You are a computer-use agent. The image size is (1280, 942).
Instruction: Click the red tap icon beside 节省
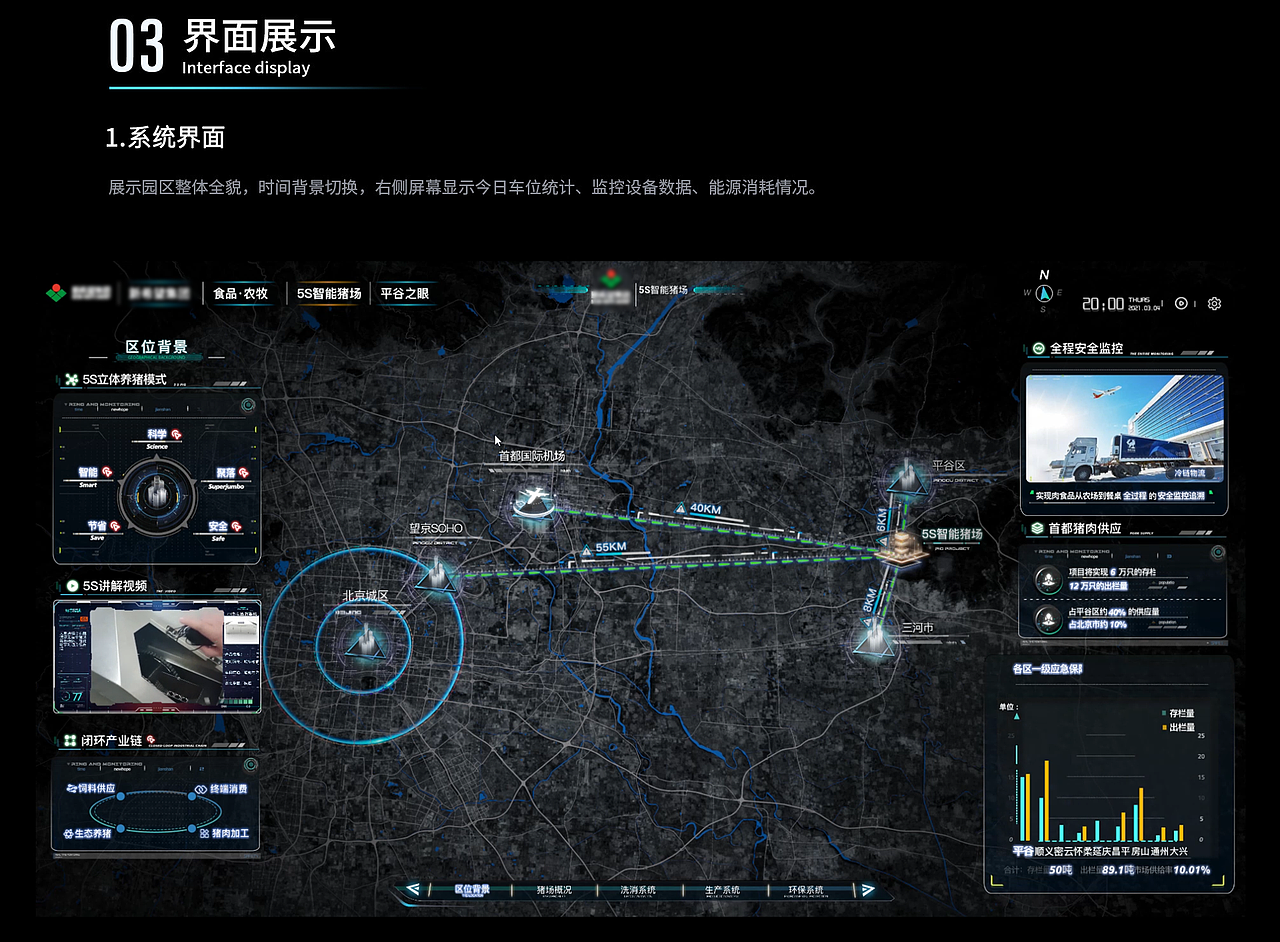[115, 526]
